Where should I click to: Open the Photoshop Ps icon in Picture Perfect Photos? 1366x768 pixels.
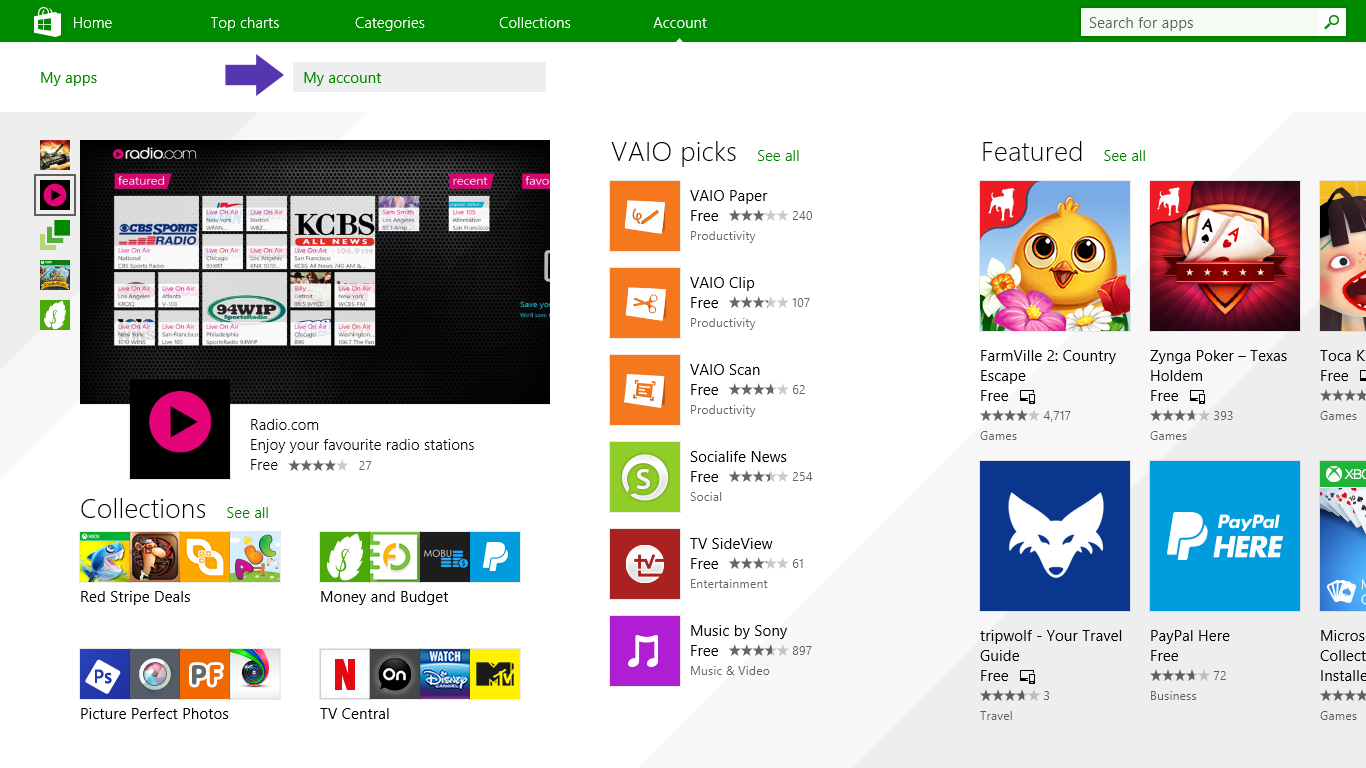105,674
